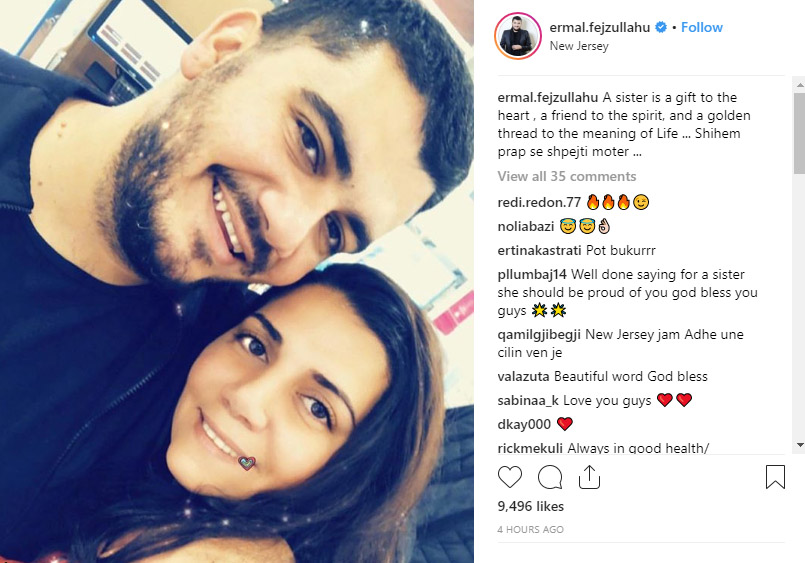The width and height of the screenshot is (805, 563).
Task: Click the ermal.fejzullahu username in header
Action: point(600,27)
